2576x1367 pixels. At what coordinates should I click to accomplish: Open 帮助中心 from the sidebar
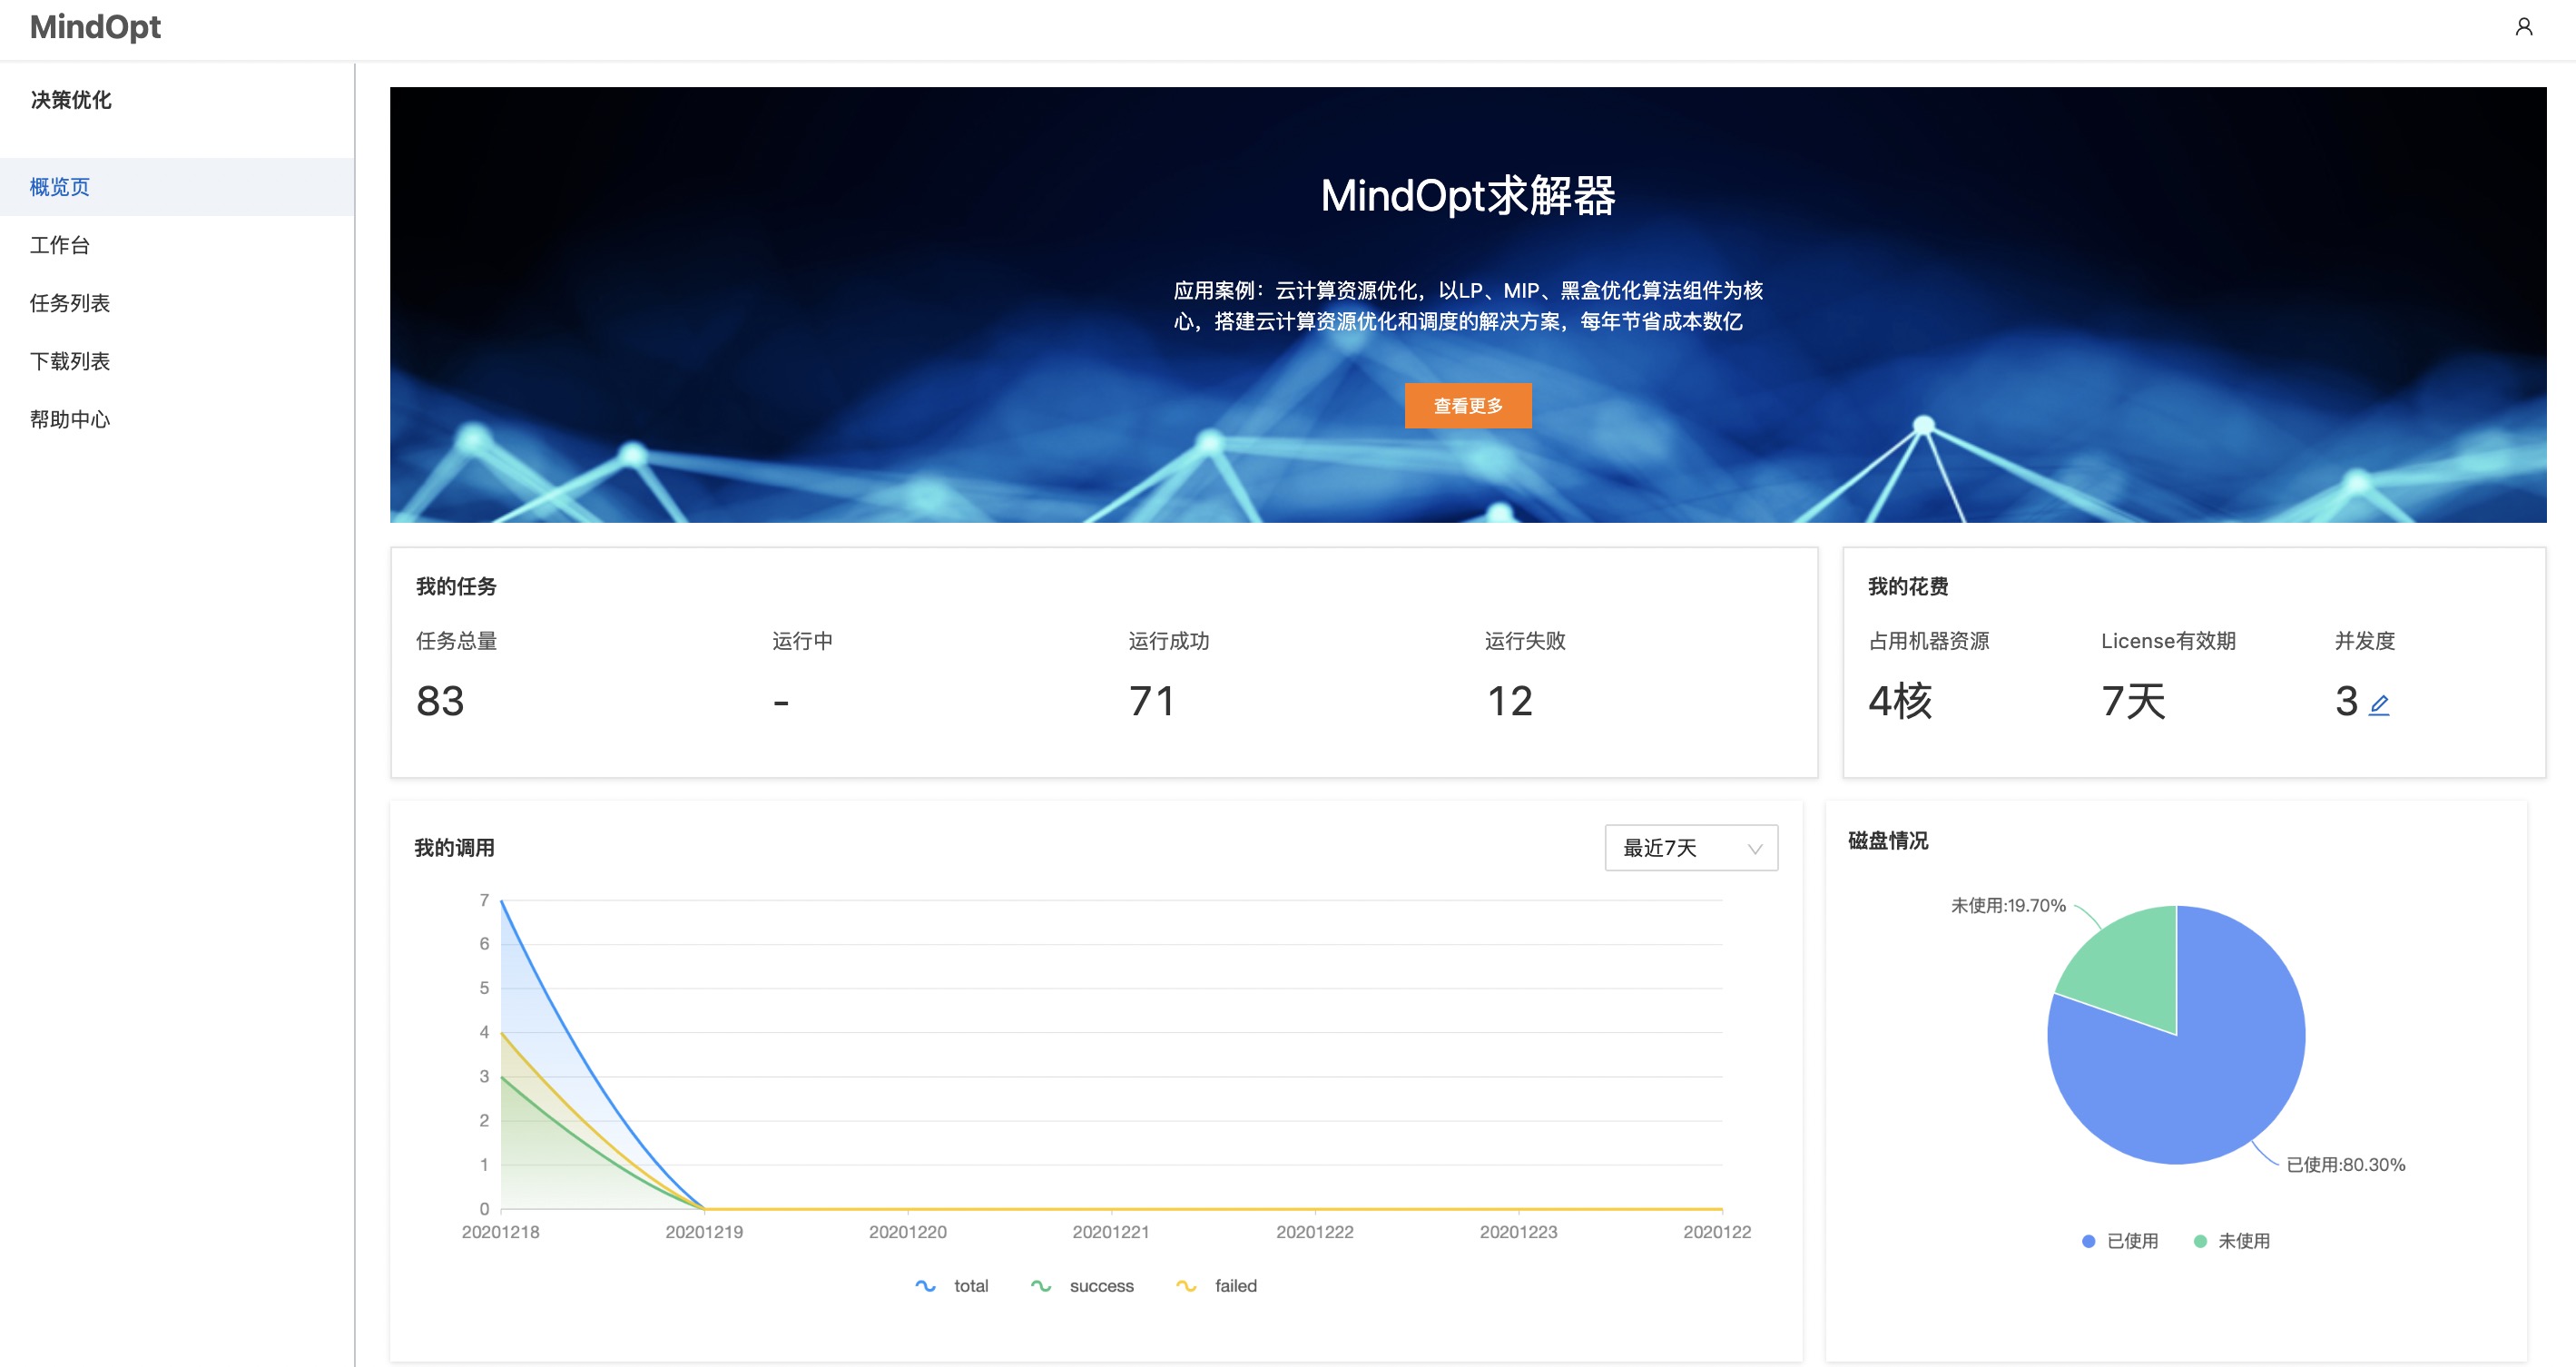tap(70, 419)
